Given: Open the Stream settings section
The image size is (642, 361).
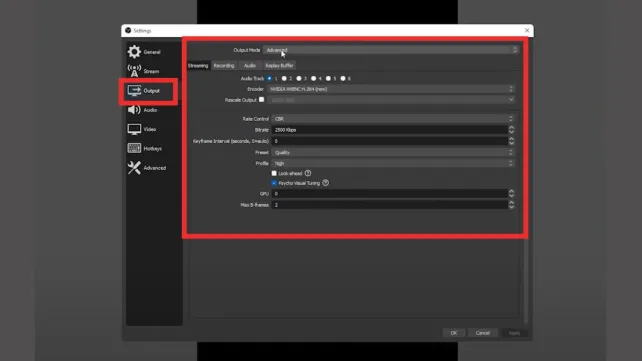Looking at the screenshot, I should pos(143,71).
